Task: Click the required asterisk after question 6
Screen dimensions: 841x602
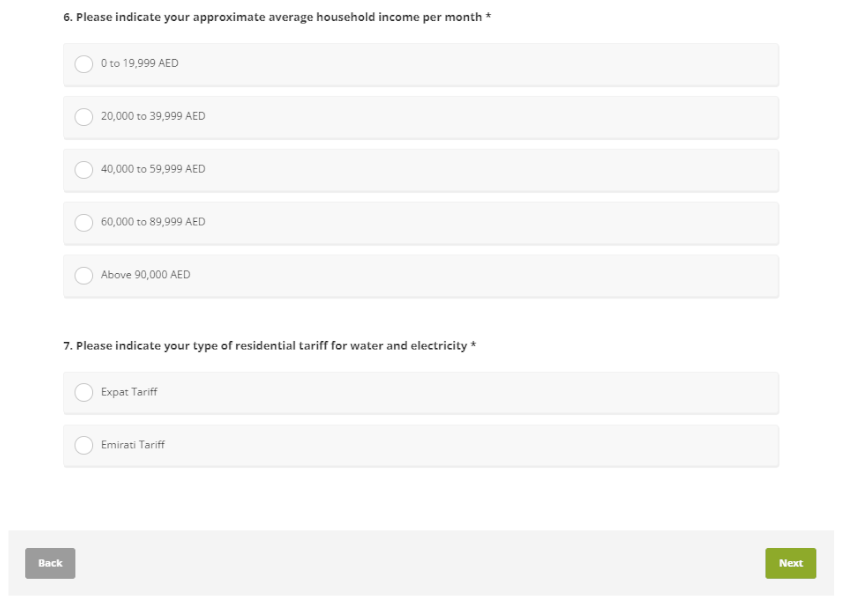Action: (x=488, y=16)
